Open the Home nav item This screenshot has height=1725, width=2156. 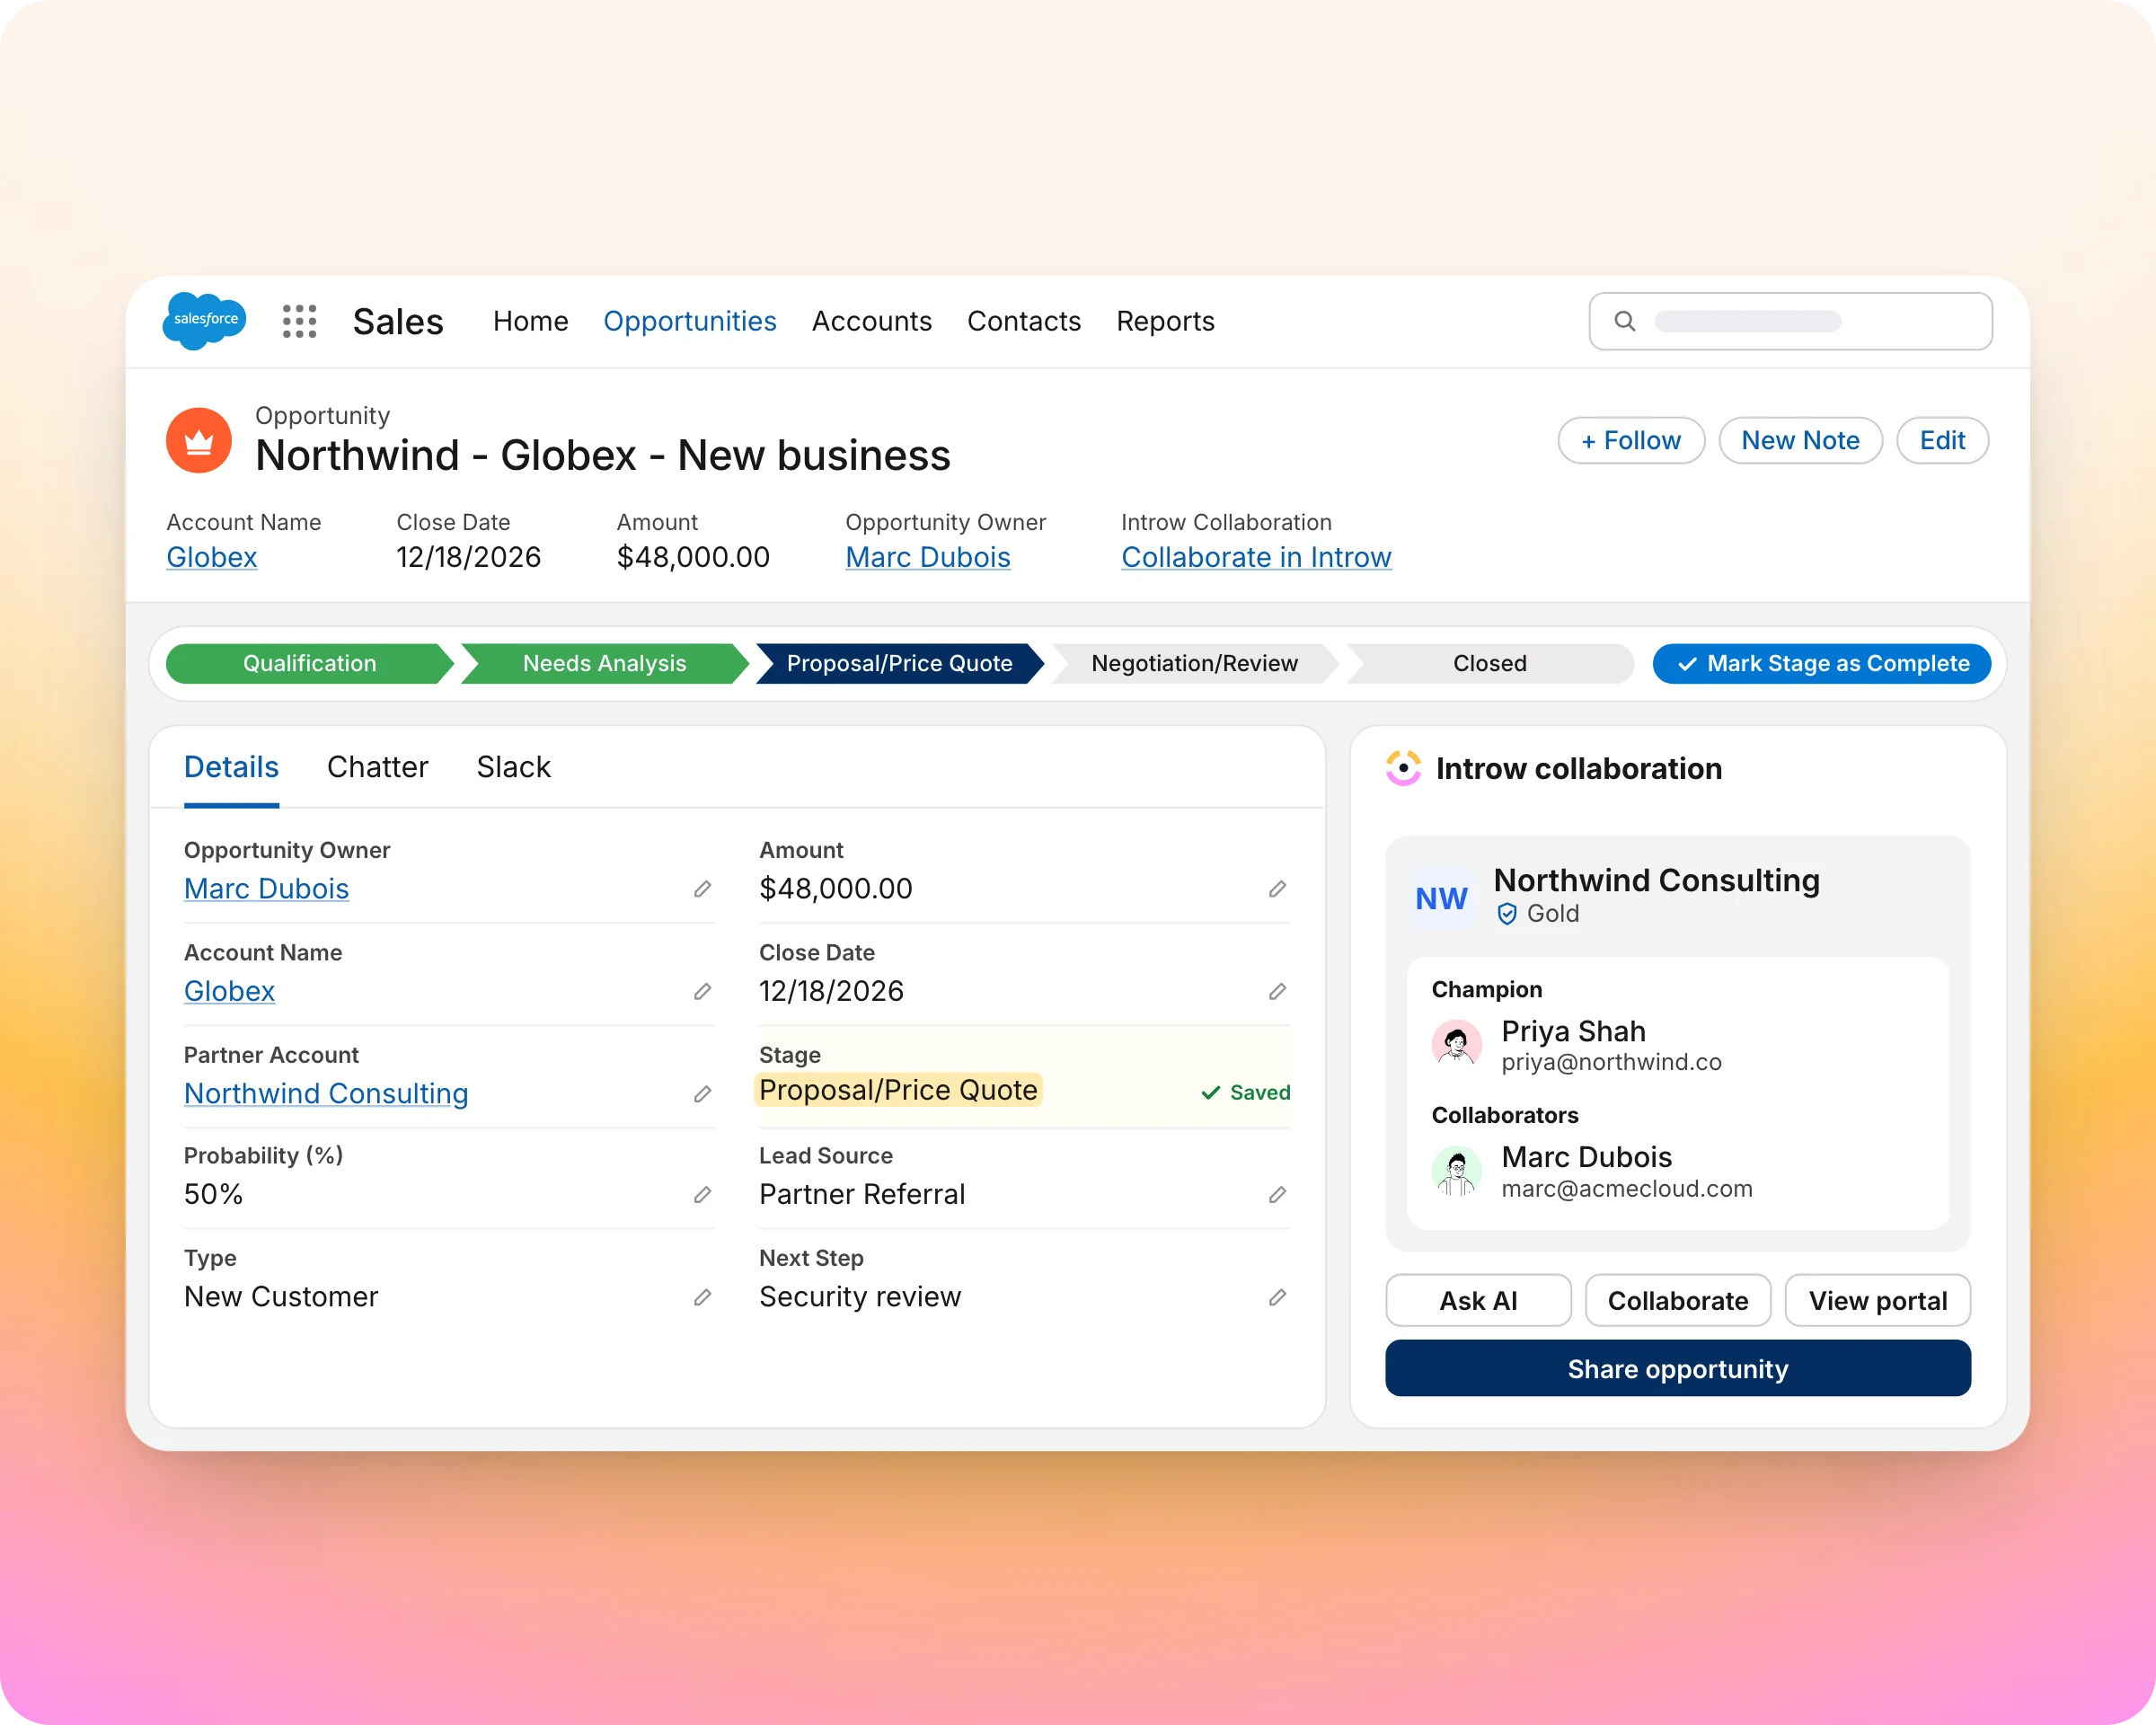(x=530, y=321)
